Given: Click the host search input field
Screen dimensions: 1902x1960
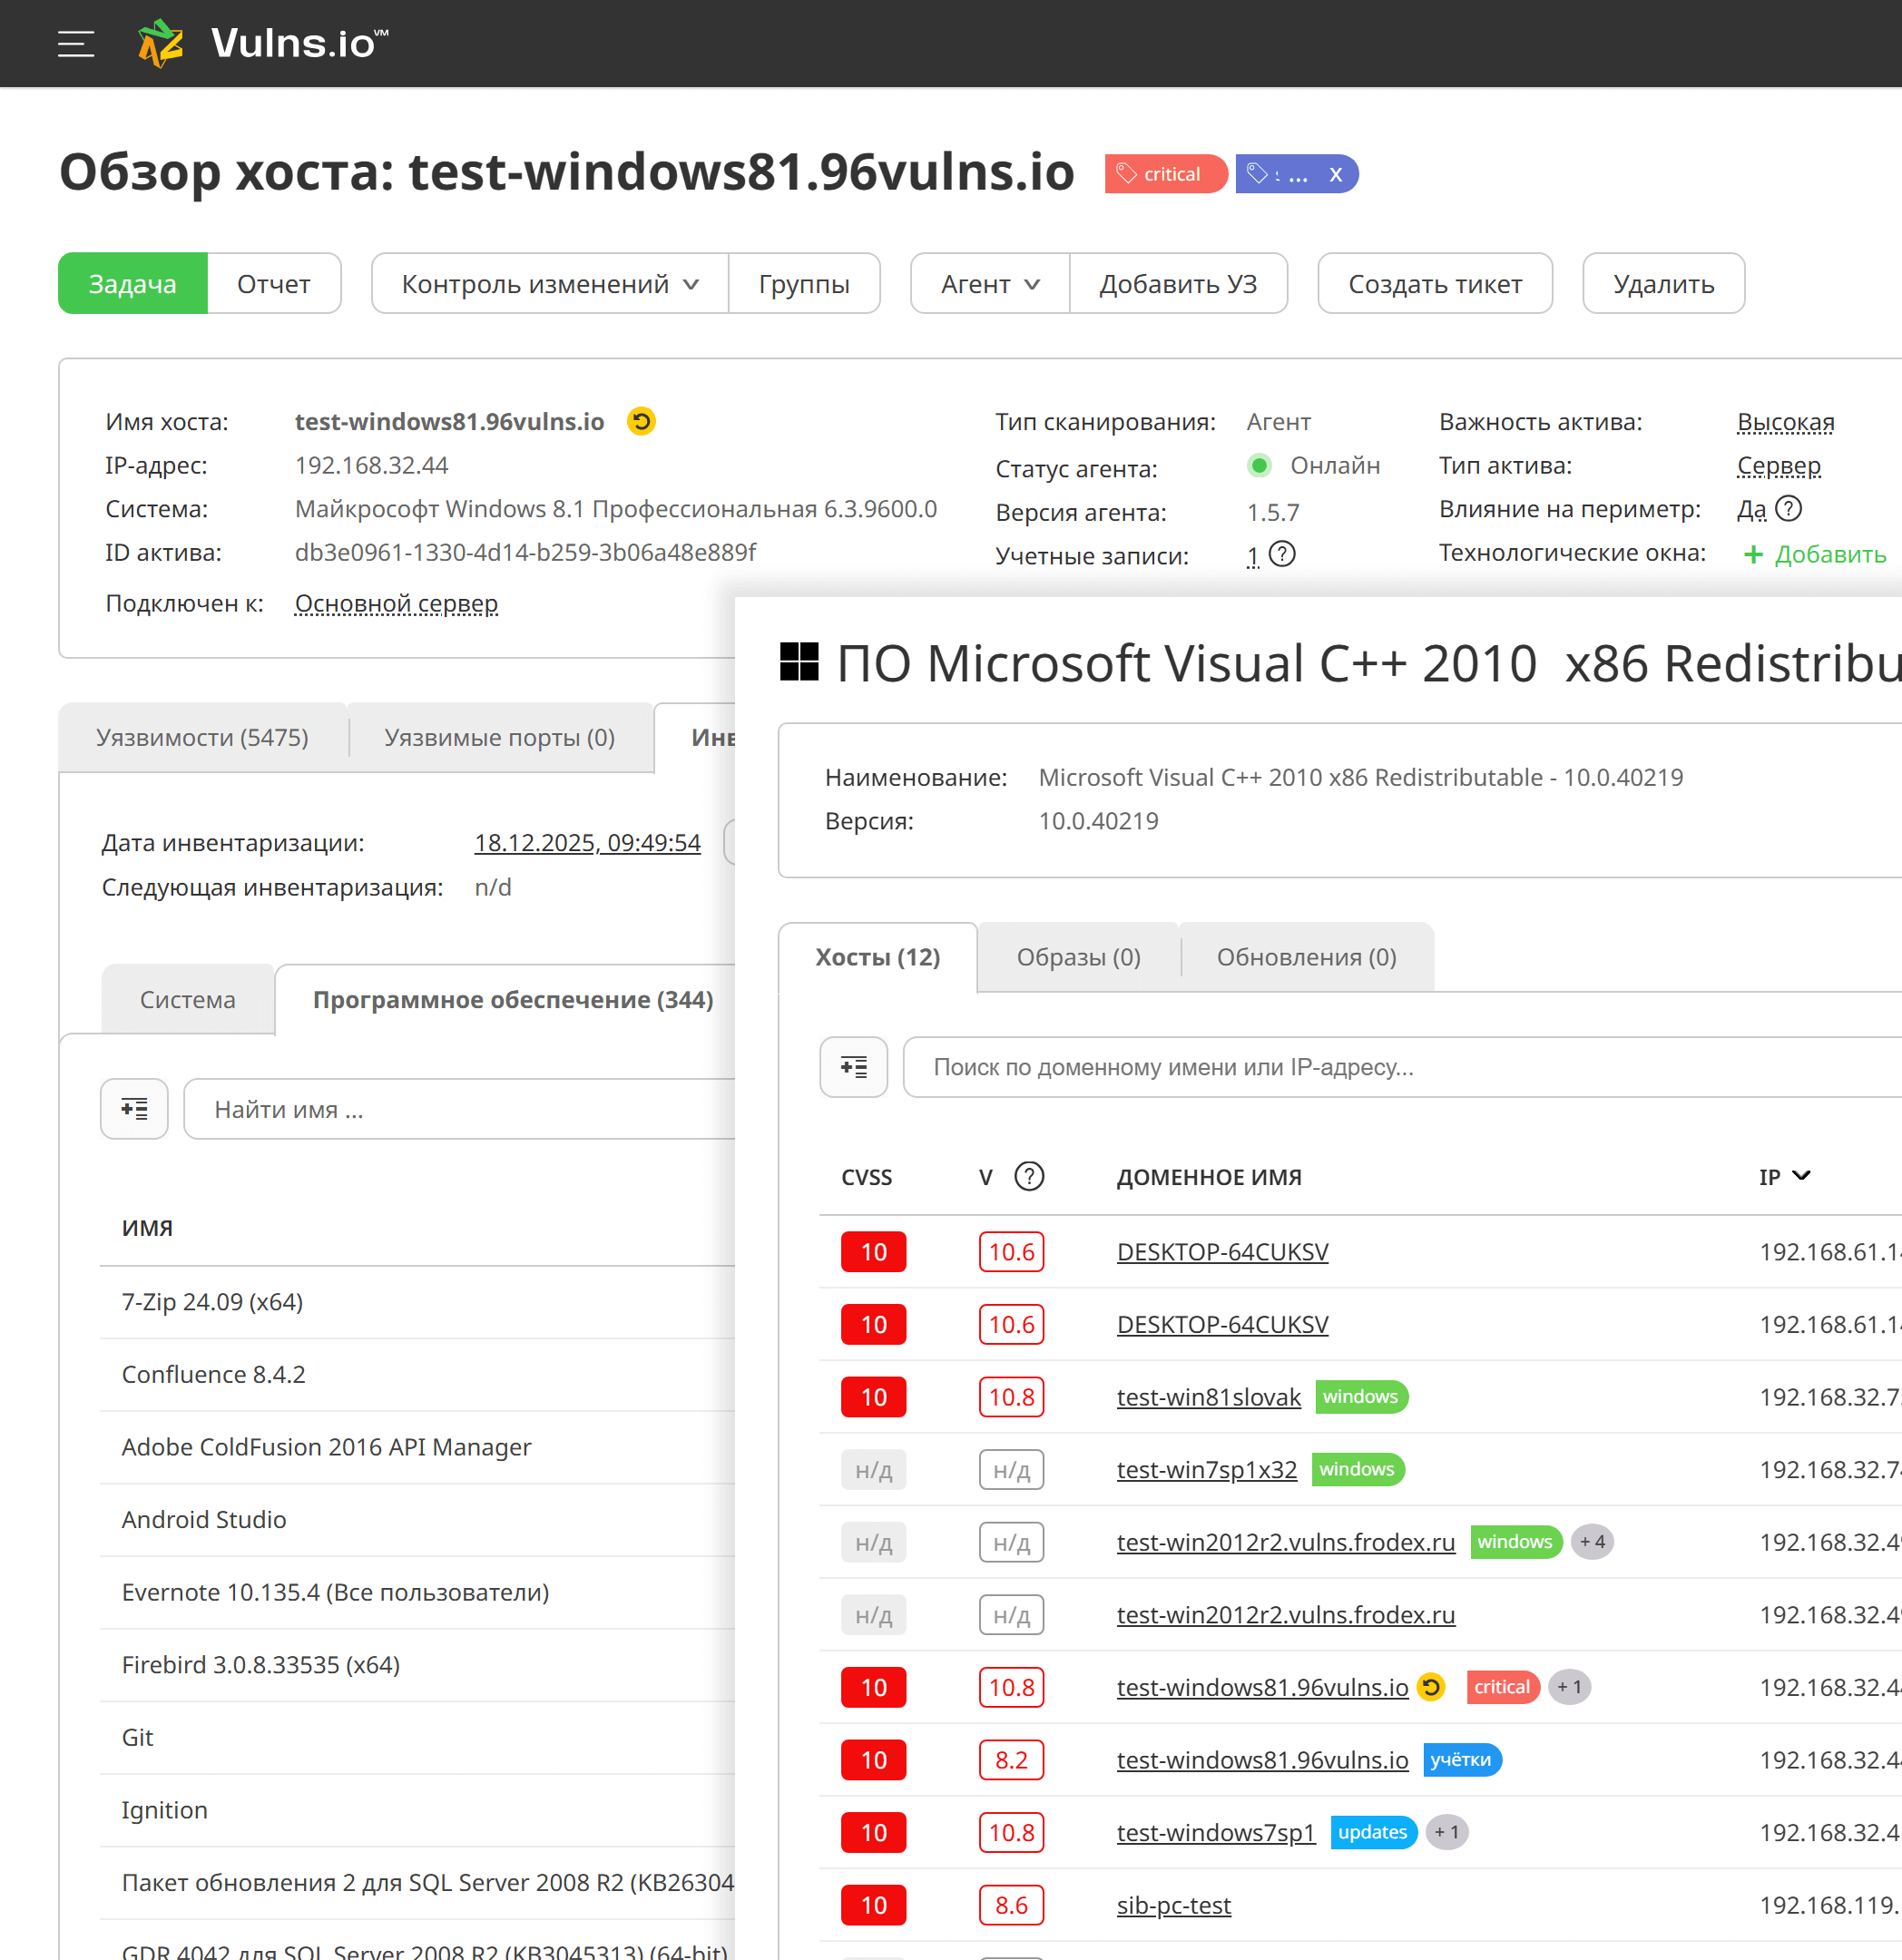Looking at the screenshot, I should [x=1400, y=1067].
